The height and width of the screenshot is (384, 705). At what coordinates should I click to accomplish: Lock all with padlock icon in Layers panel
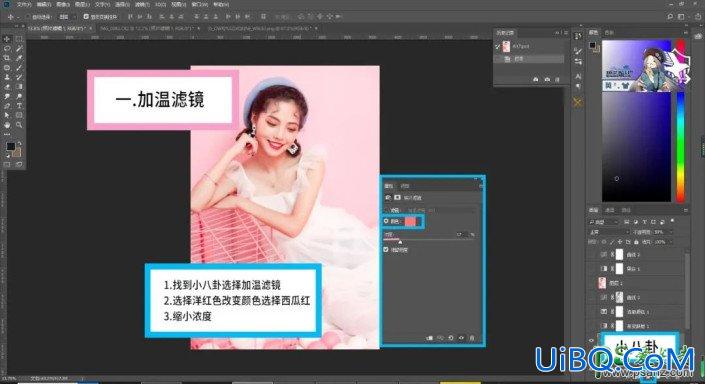click(x=636, y=242)
